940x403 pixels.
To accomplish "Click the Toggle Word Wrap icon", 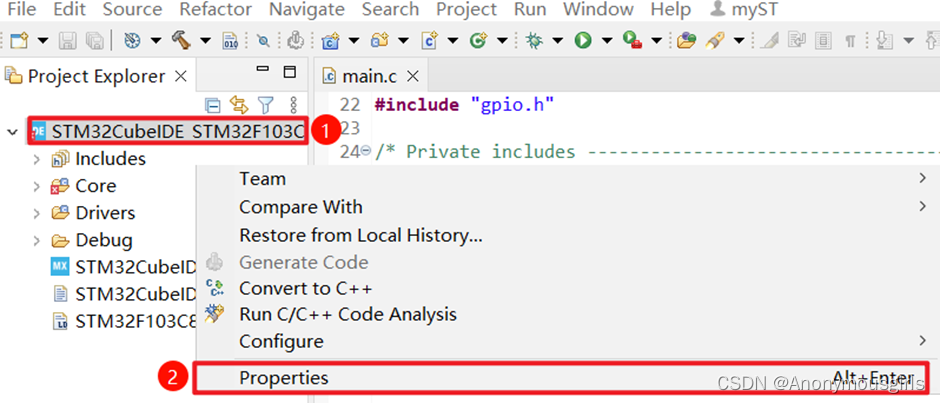I will [x=797, y=40].
